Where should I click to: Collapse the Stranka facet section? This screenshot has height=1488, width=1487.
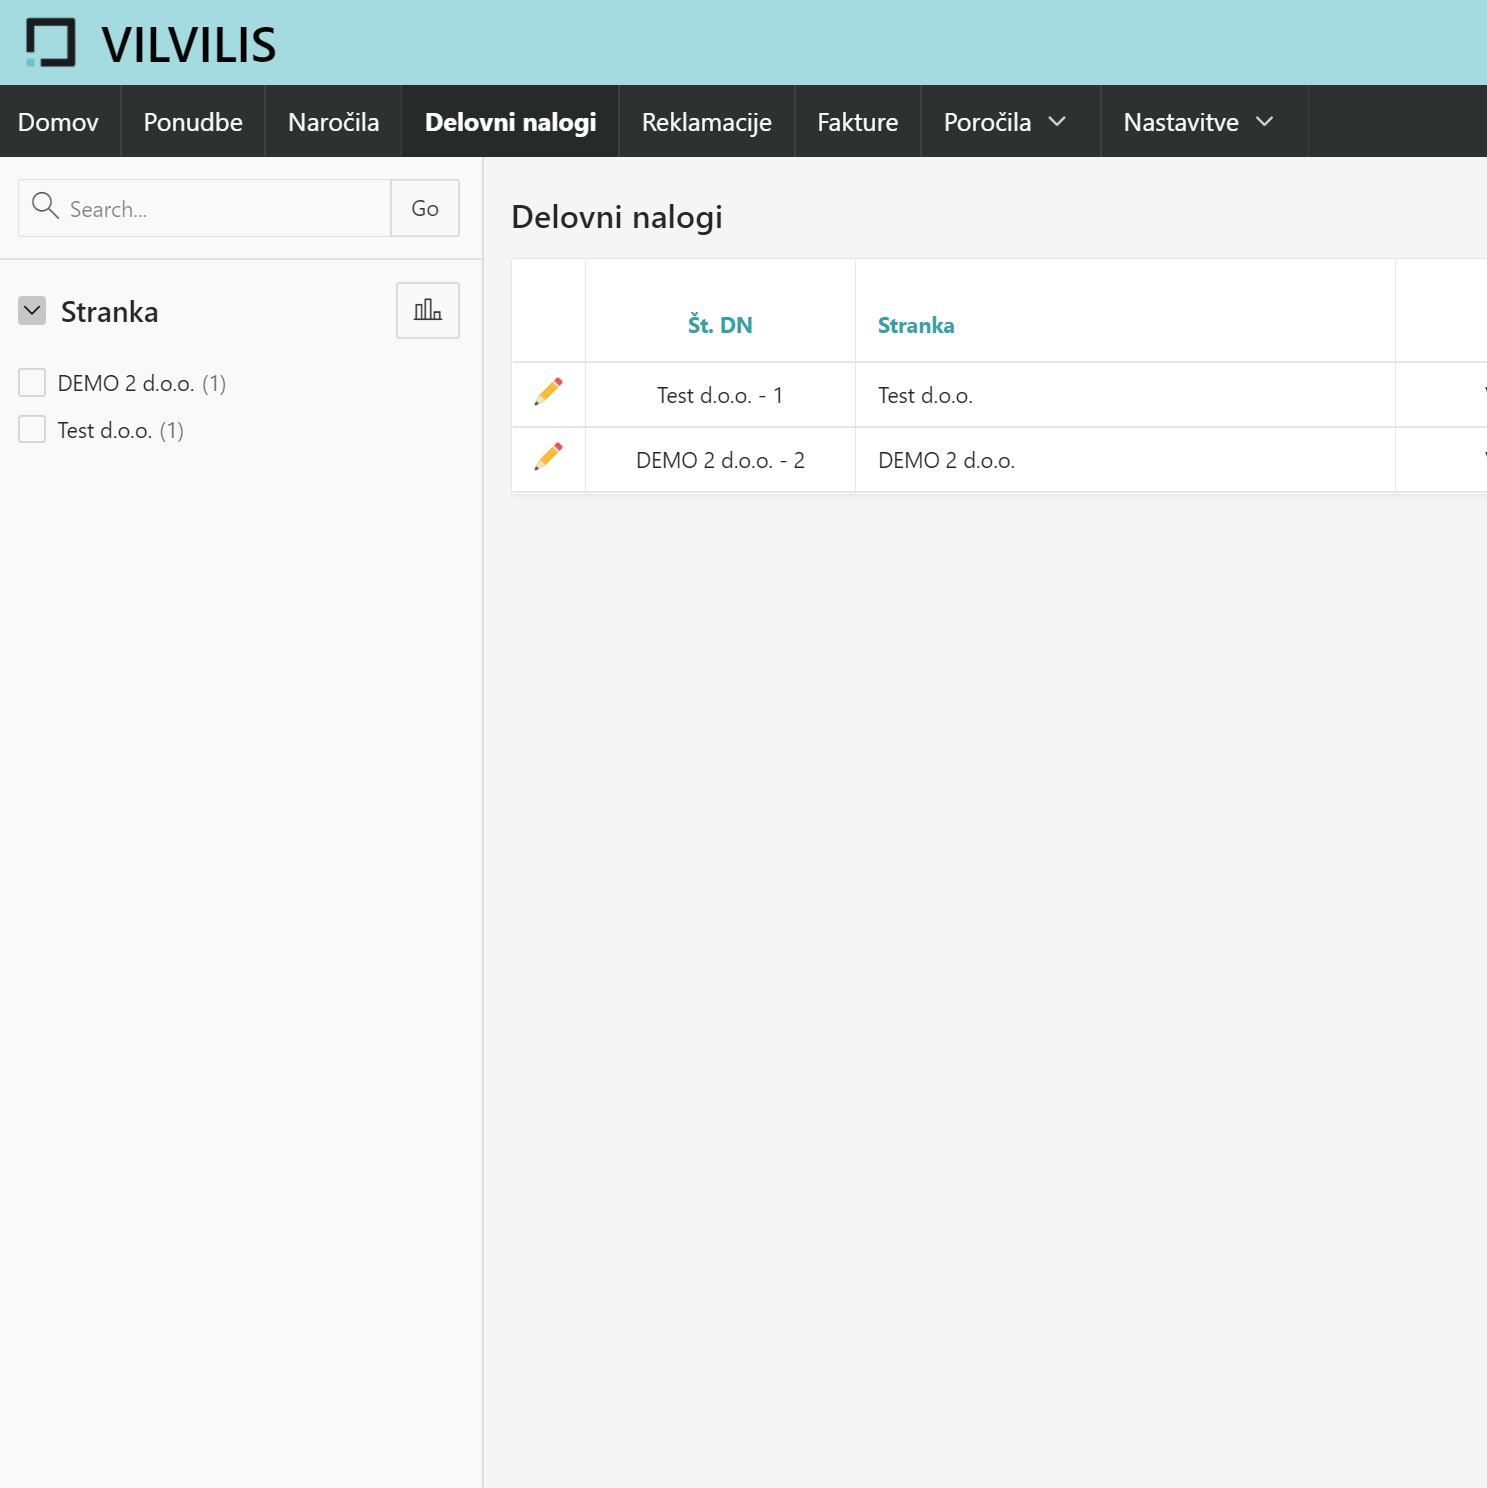click(32, 311)
